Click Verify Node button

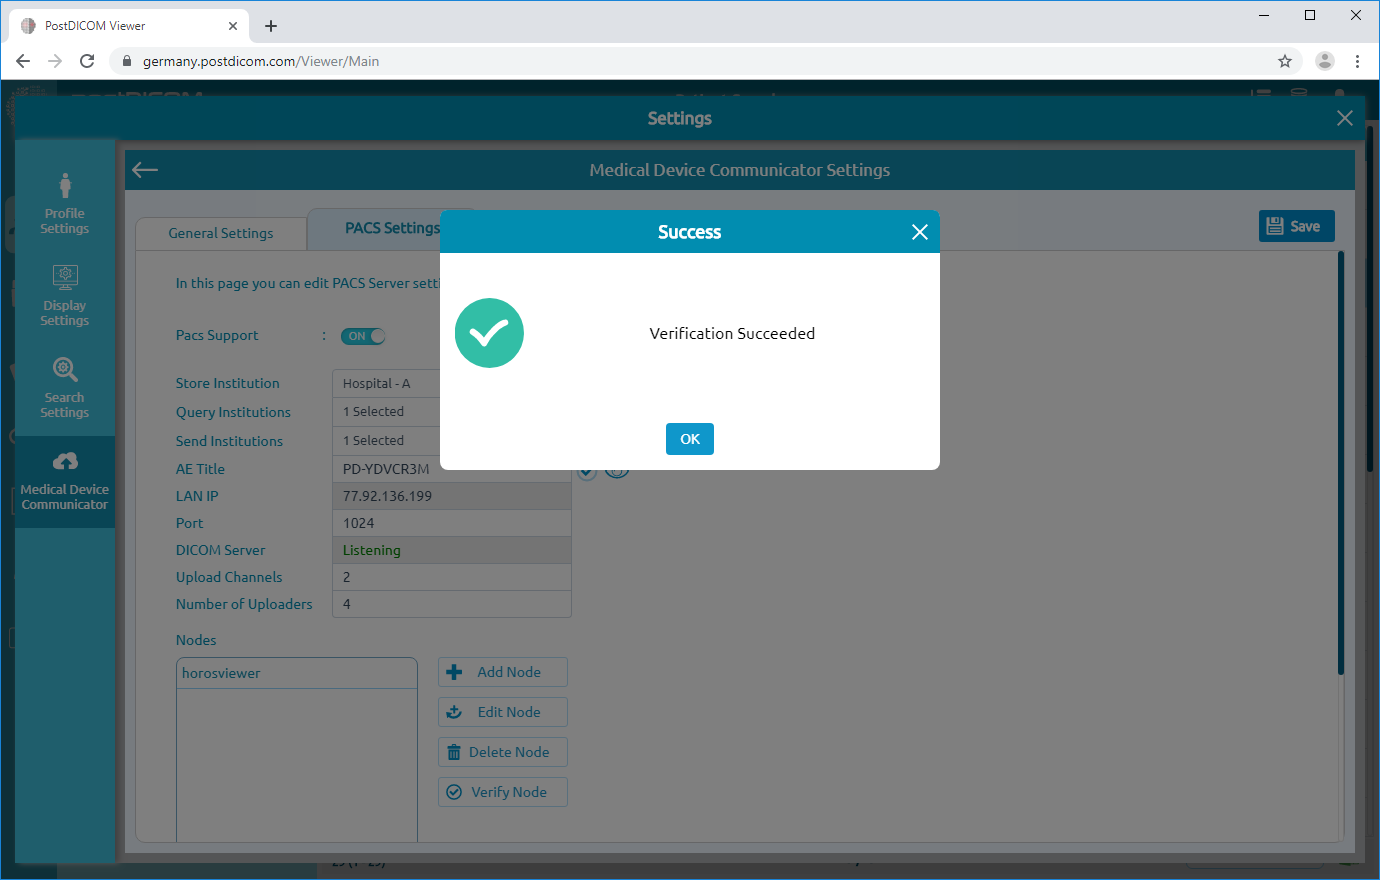503,792
